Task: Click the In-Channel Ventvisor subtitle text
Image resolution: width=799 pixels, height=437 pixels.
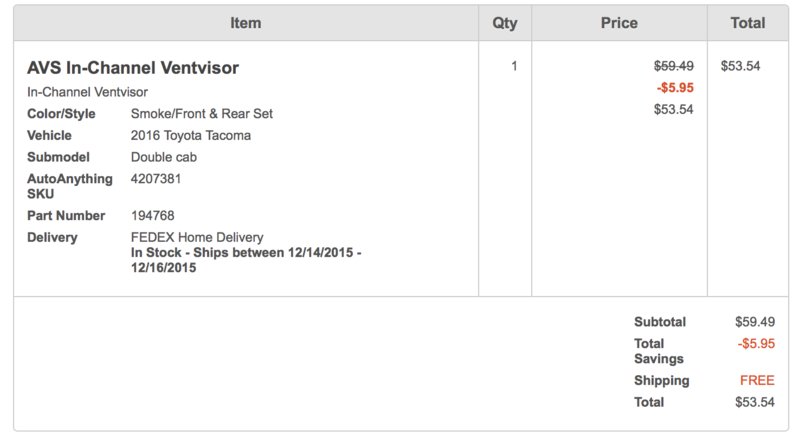Action: click(x=87, y=92)
